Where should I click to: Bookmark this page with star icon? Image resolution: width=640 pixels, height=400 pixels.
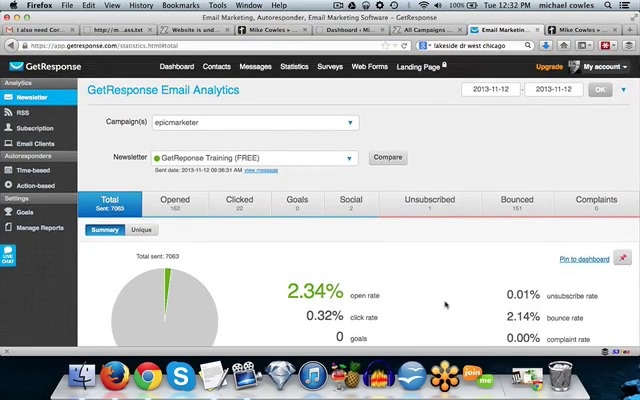[385, 46]
